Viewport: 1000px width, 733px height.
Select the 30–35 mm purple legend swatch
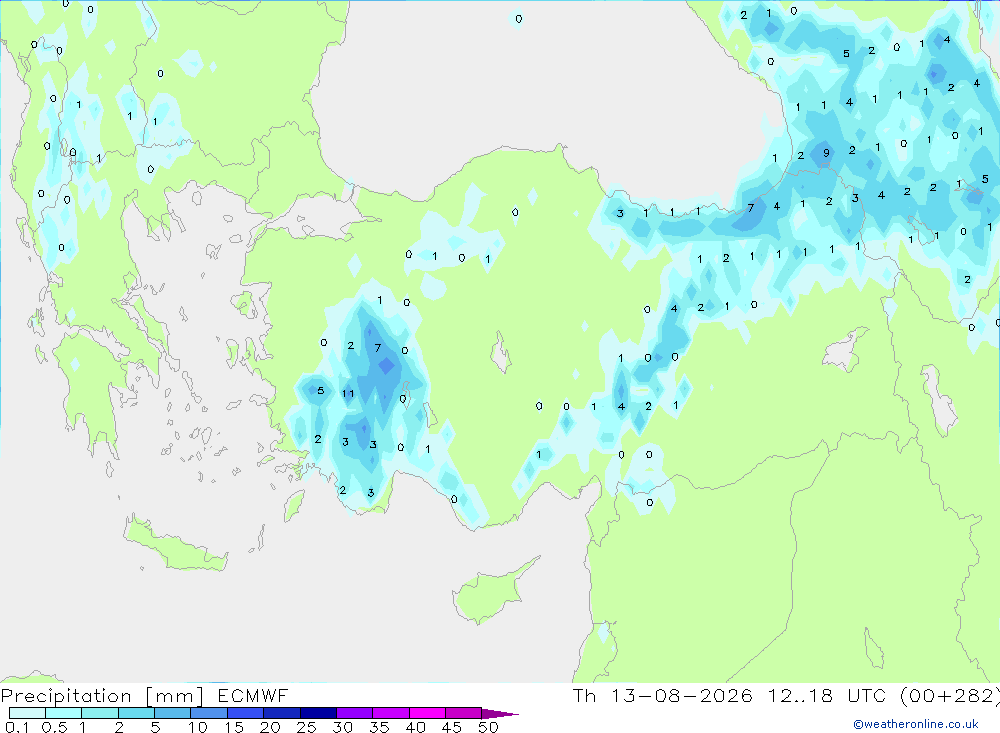point(355,713)
